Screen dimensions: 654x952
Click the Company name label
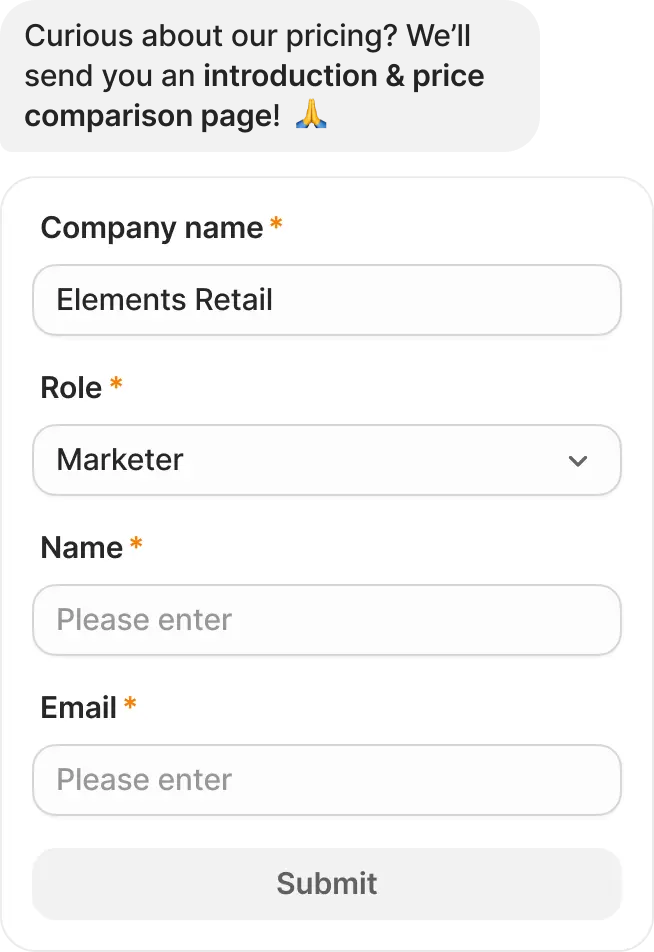pos(150,227)
